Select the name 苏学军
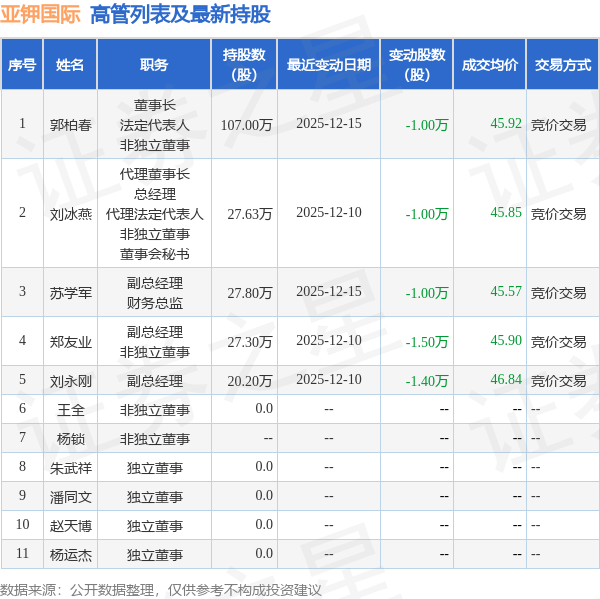This screenshot has width=600, height=599. coord(70,293)
